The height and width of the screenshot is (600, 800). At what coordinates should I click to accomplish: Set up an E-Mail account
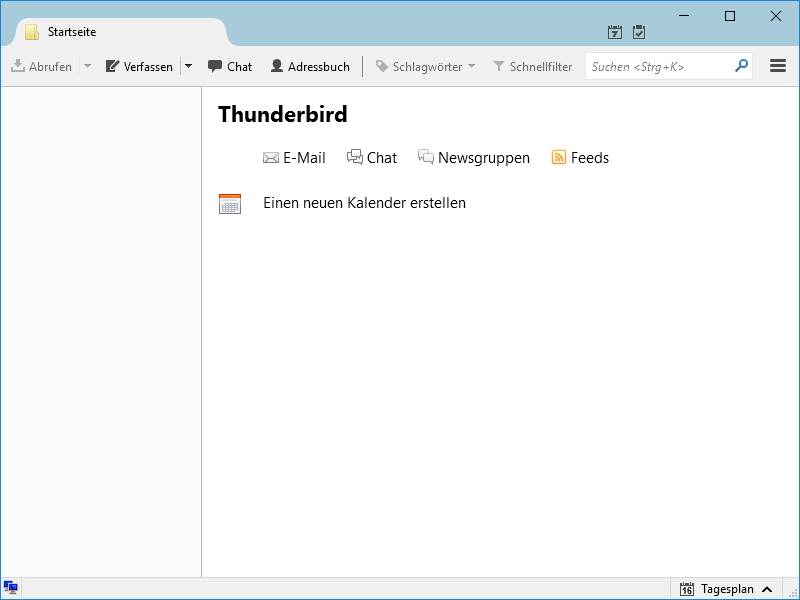click(294, 158)
